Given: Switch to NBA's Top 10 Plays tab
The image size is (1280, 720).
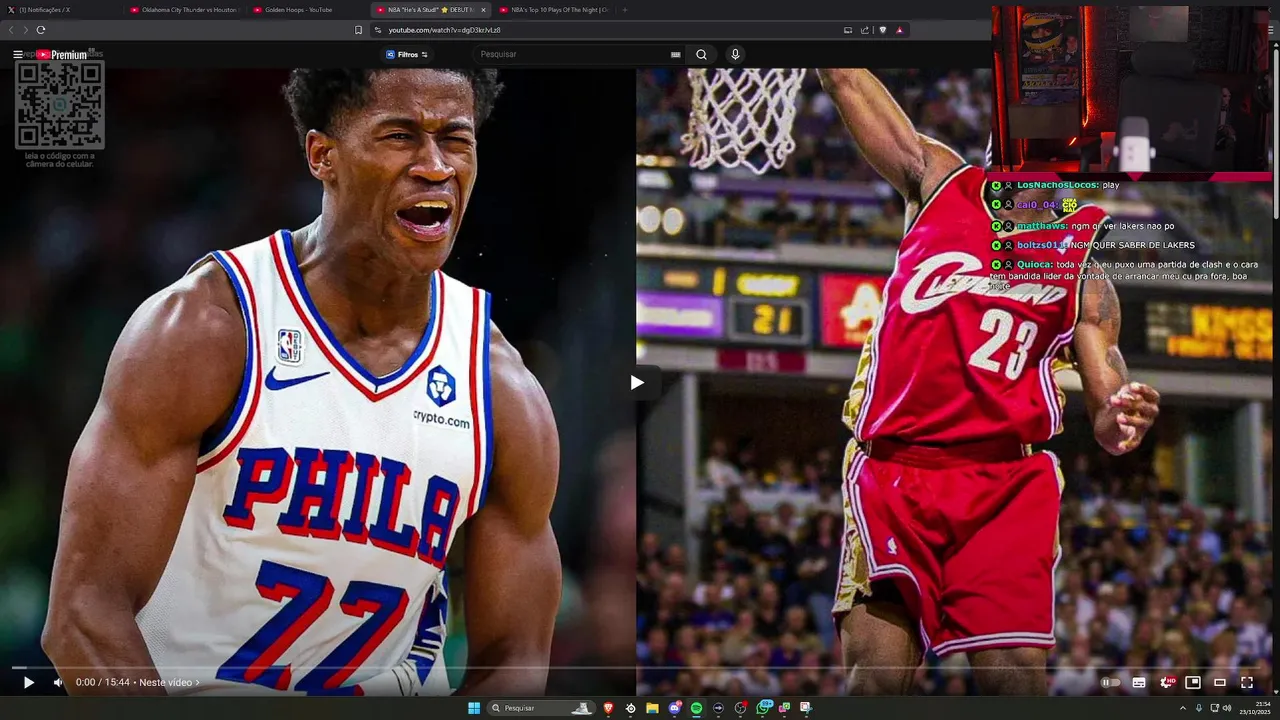Looking at the screenshot, I should [x=554, y=9].
